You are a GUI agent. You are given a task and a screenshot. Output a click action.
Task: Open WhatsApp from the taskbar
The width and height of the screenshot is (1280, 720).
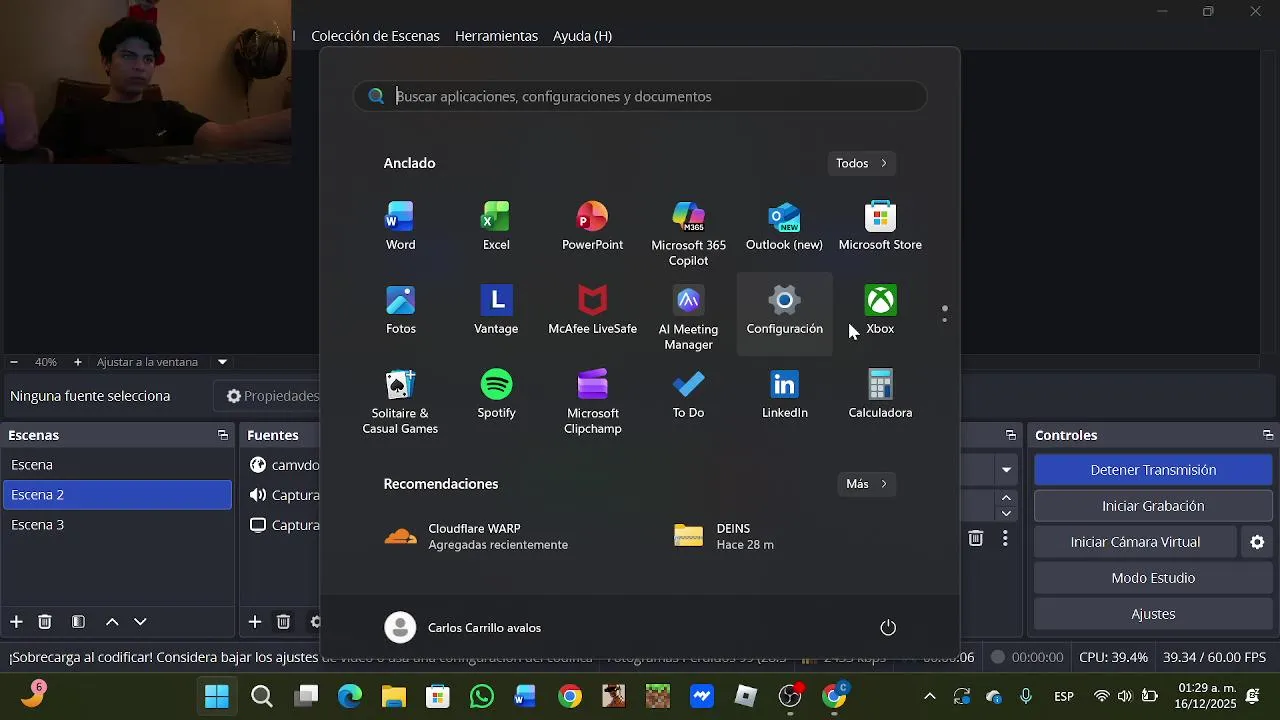(x=482, y=696)
